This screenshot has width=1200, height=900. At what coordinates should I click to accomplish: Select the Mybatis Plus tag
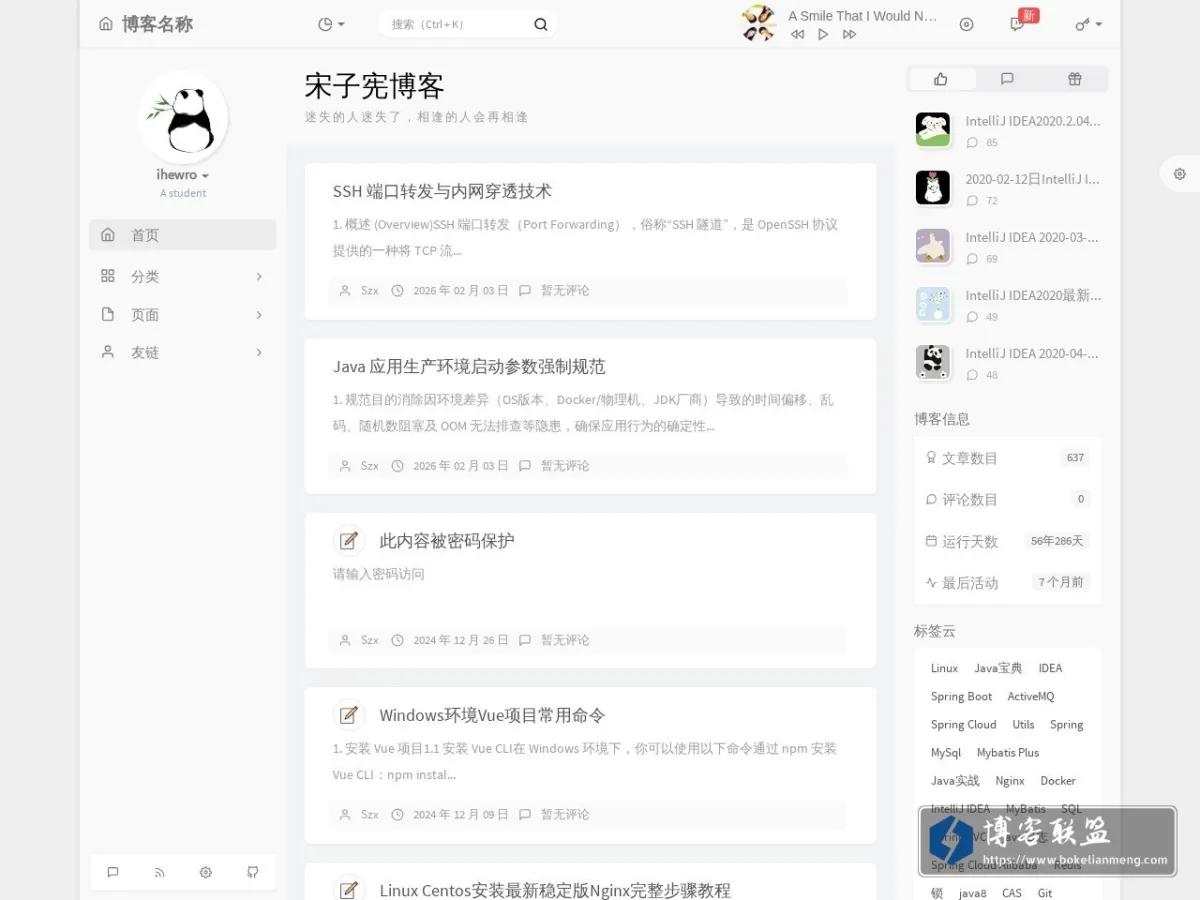point(1008,752)
